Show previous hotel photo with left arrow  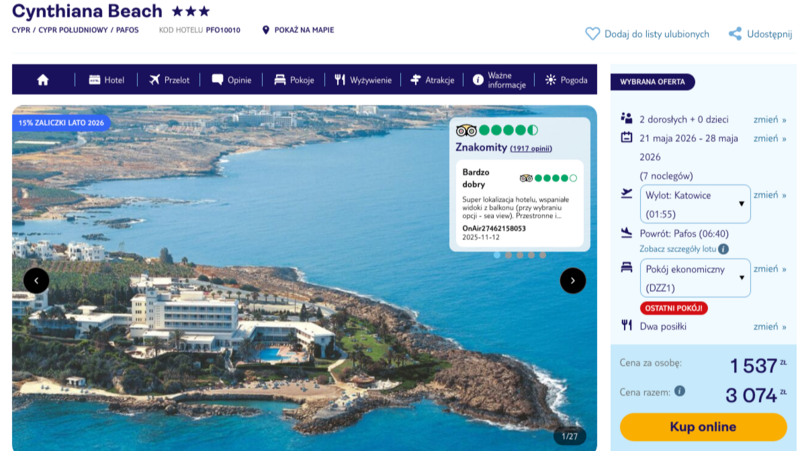(x=36, y=281)
